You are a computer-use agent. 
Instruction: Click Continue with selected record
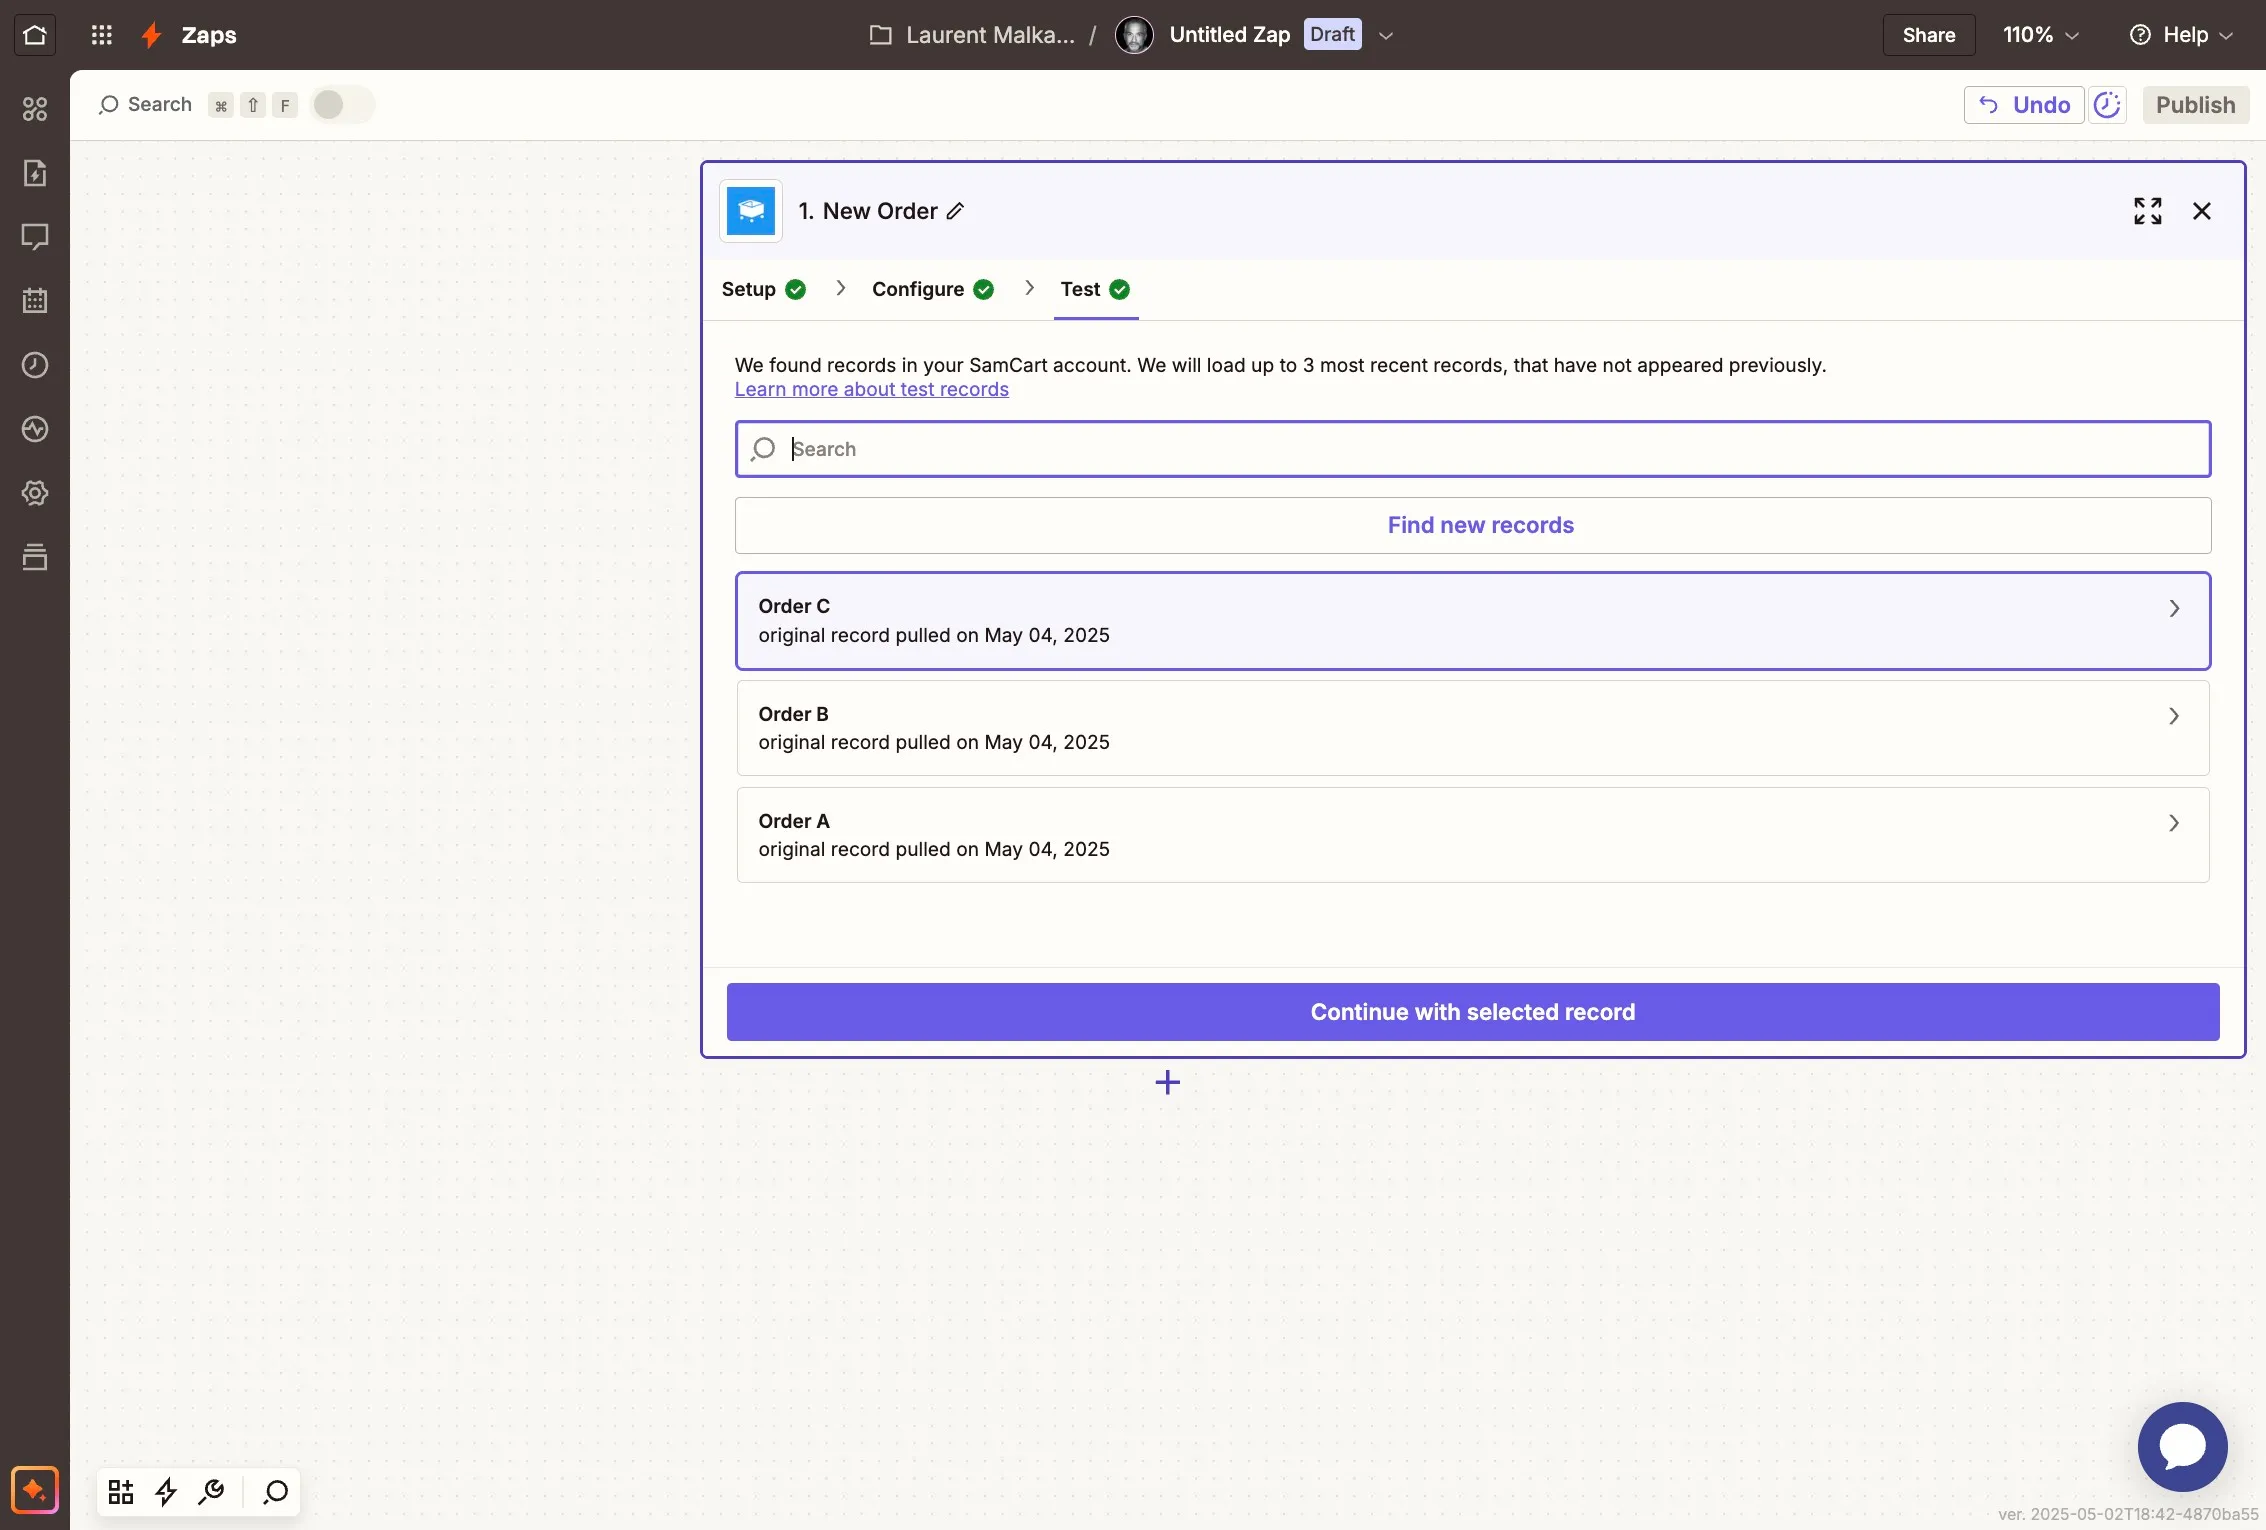click(1472, 1012)
